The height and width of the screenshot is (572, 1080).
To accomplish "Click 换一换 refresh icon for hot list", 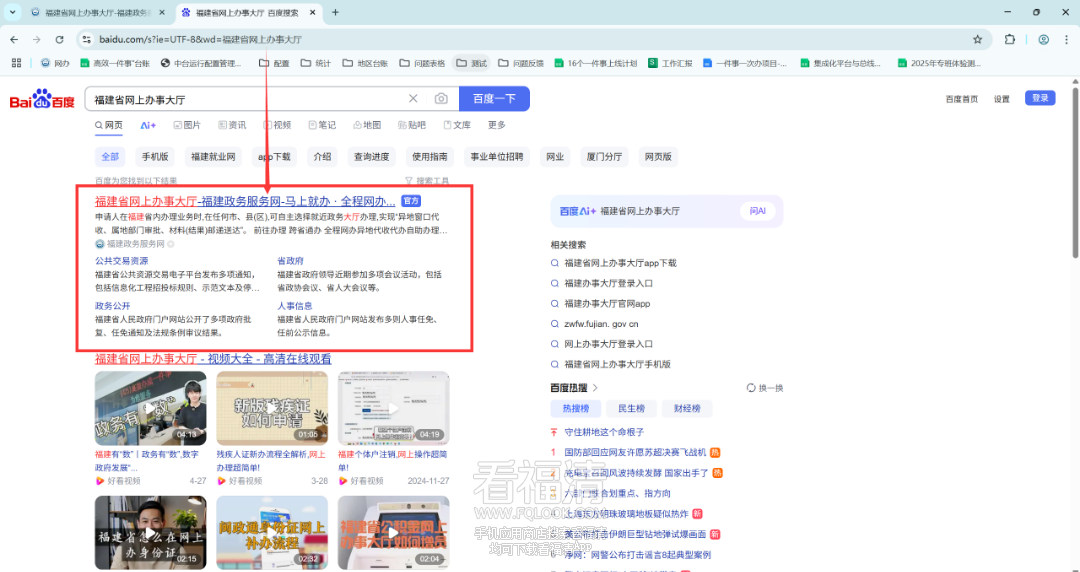I will (752, 388).
